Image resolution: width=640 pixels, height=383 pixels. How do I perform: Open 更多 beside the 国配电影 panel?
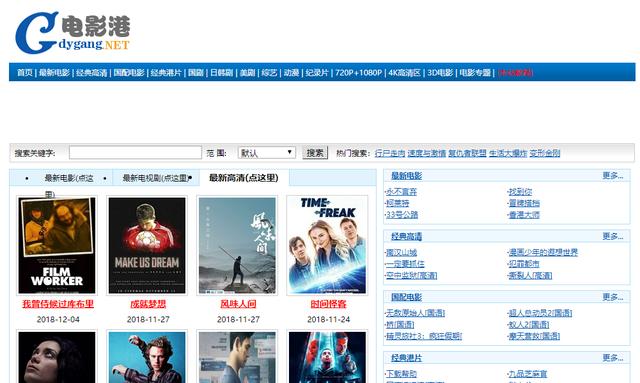click(x=613, y=297)
